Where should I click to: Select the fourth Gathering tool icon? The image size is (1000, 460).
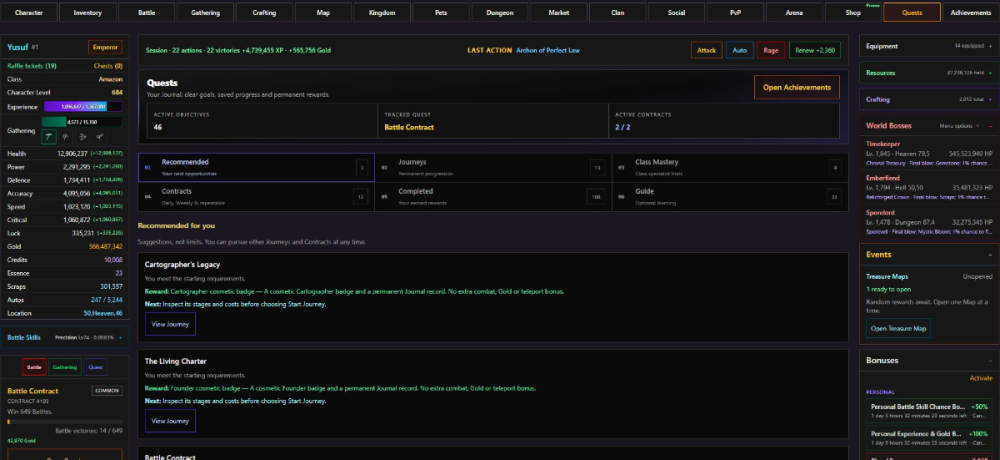pos(100,137)
